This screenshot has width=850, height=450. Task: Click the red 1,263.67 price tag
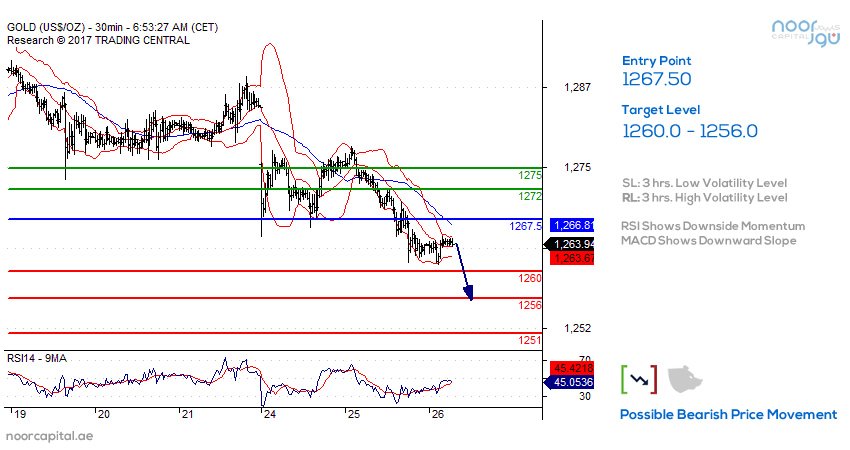coord(572,258)
